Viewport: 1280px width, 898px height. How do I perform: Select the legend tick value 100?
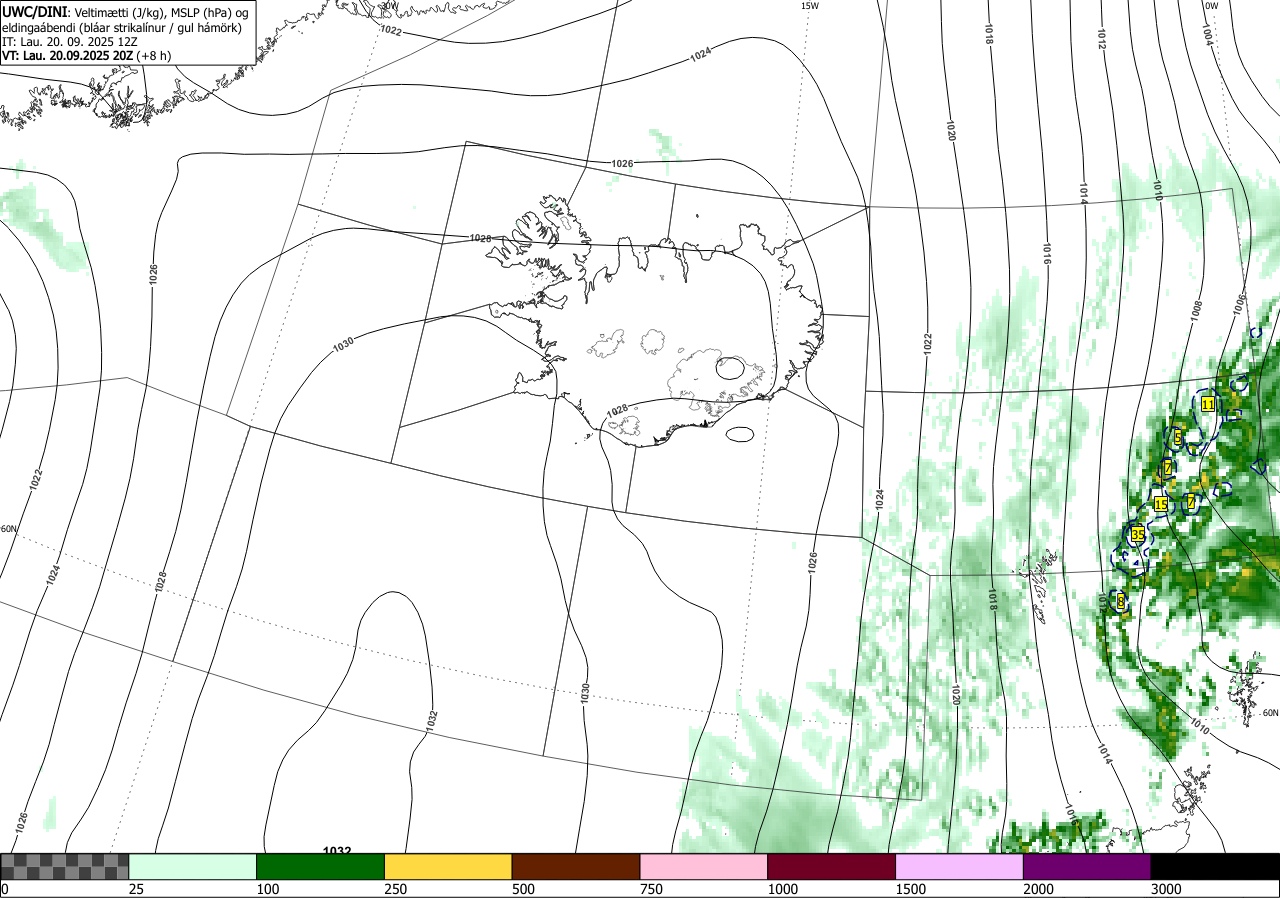[269, 889]
